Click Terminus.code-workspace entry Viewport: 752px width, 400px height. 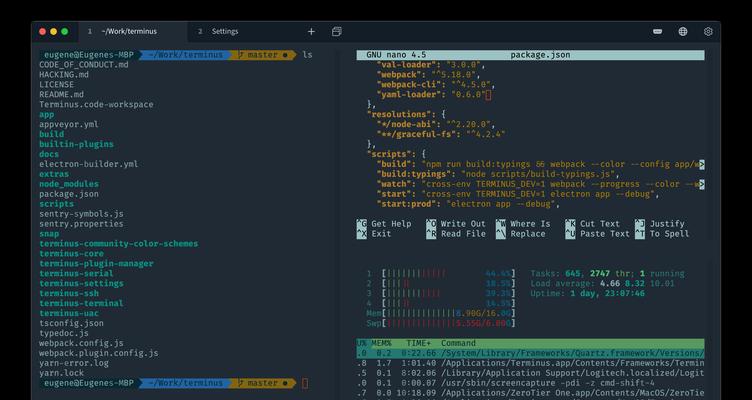(96, 105)
